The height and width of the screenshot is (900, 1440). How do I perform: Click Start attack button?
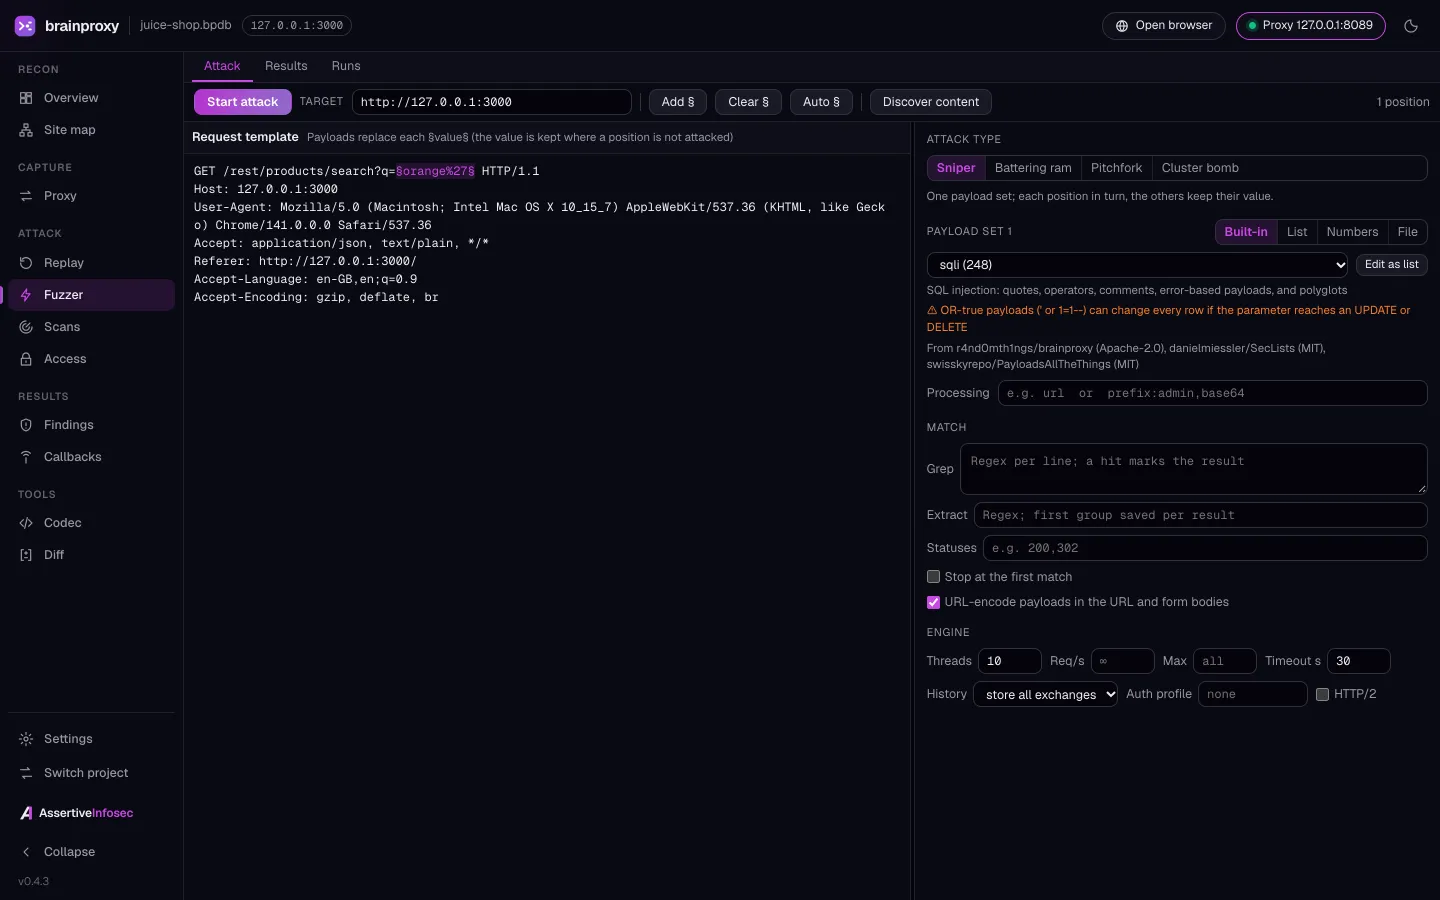[243, 102]
